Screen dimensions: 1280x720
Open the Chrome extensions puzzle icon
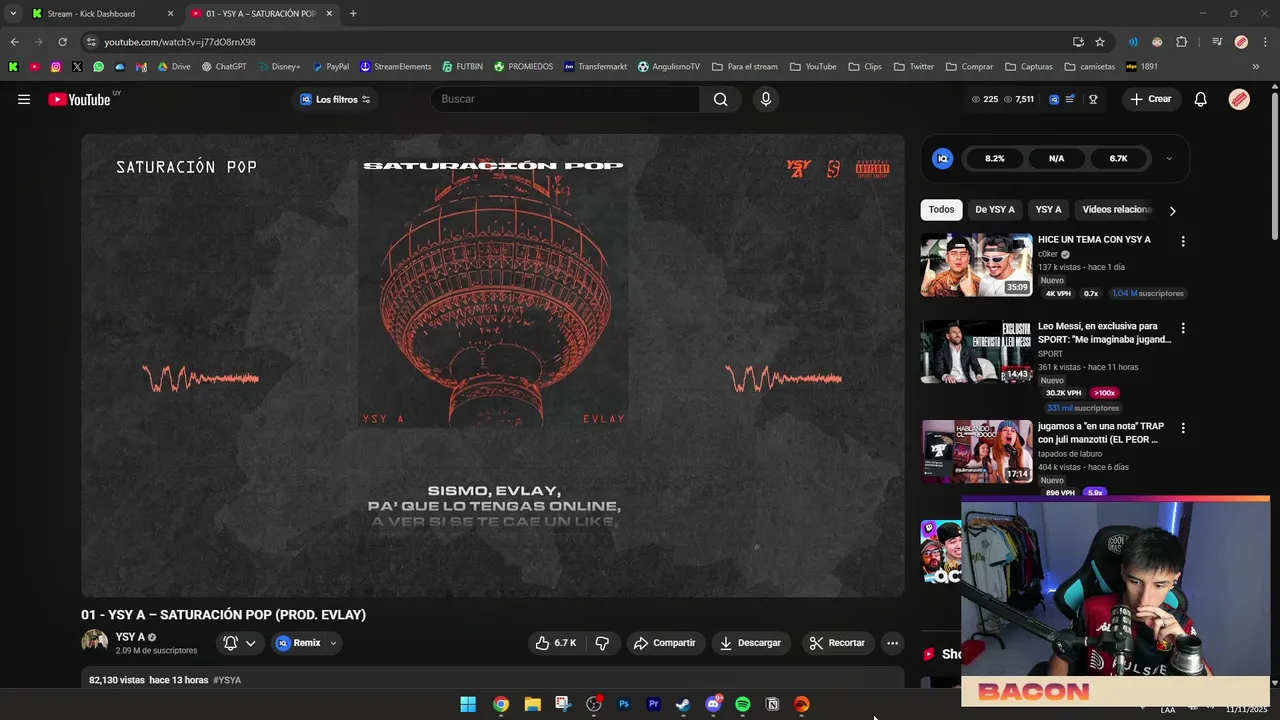[1182, 42]
